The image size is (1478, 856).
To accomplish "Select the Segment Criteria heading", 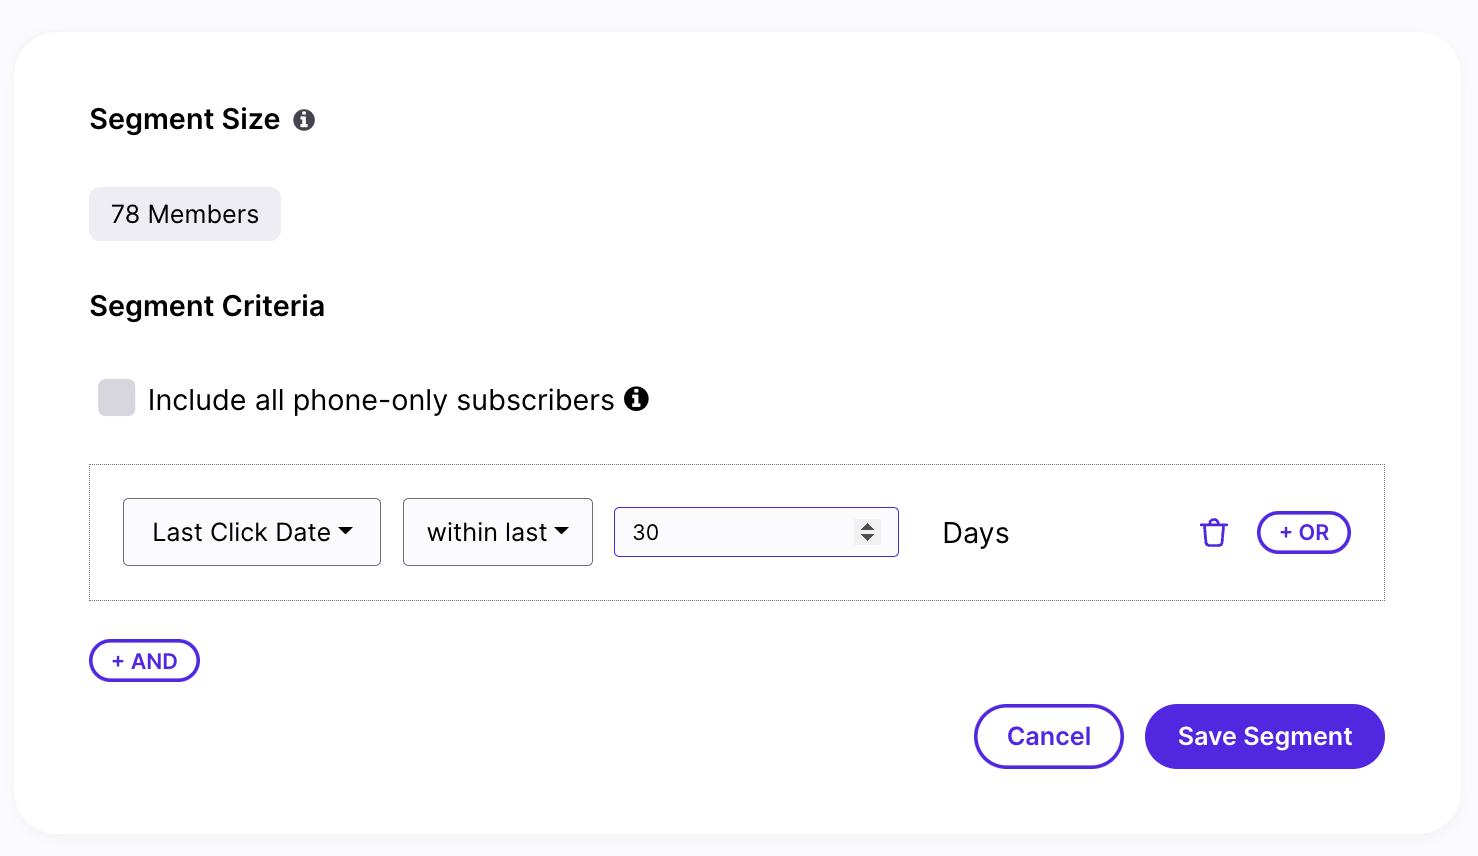I will (x=207, y=306).
